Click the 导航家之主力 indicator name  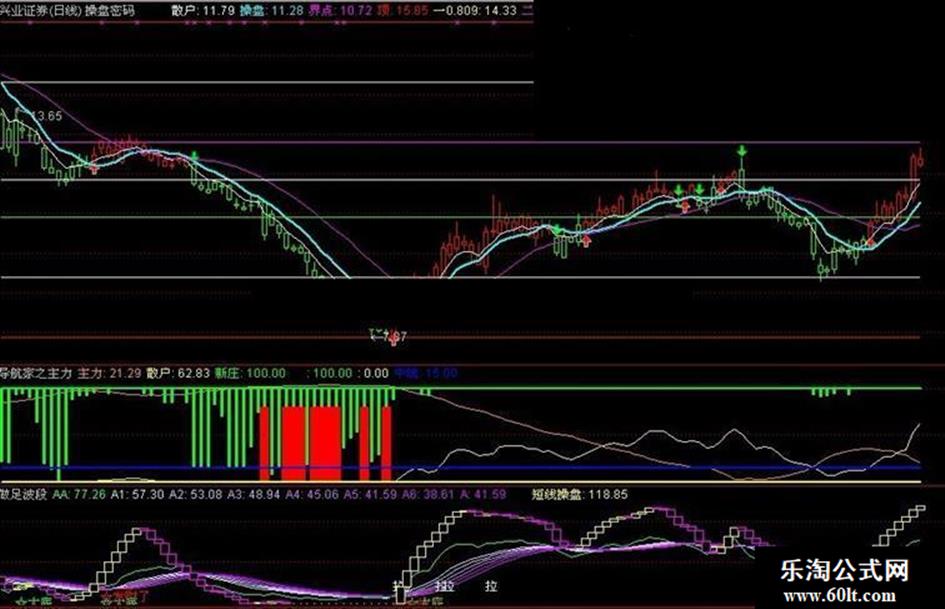[x=36, y=373]
